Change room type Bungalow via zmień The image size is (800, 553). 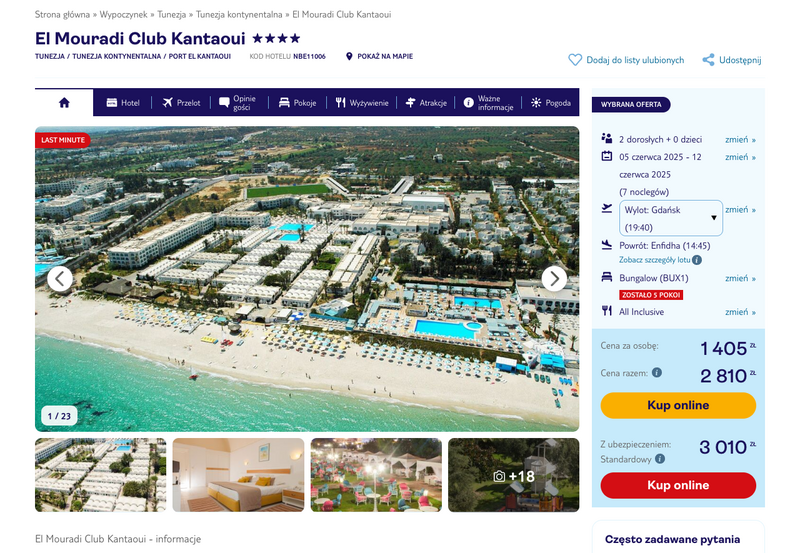tap(740, 278)
